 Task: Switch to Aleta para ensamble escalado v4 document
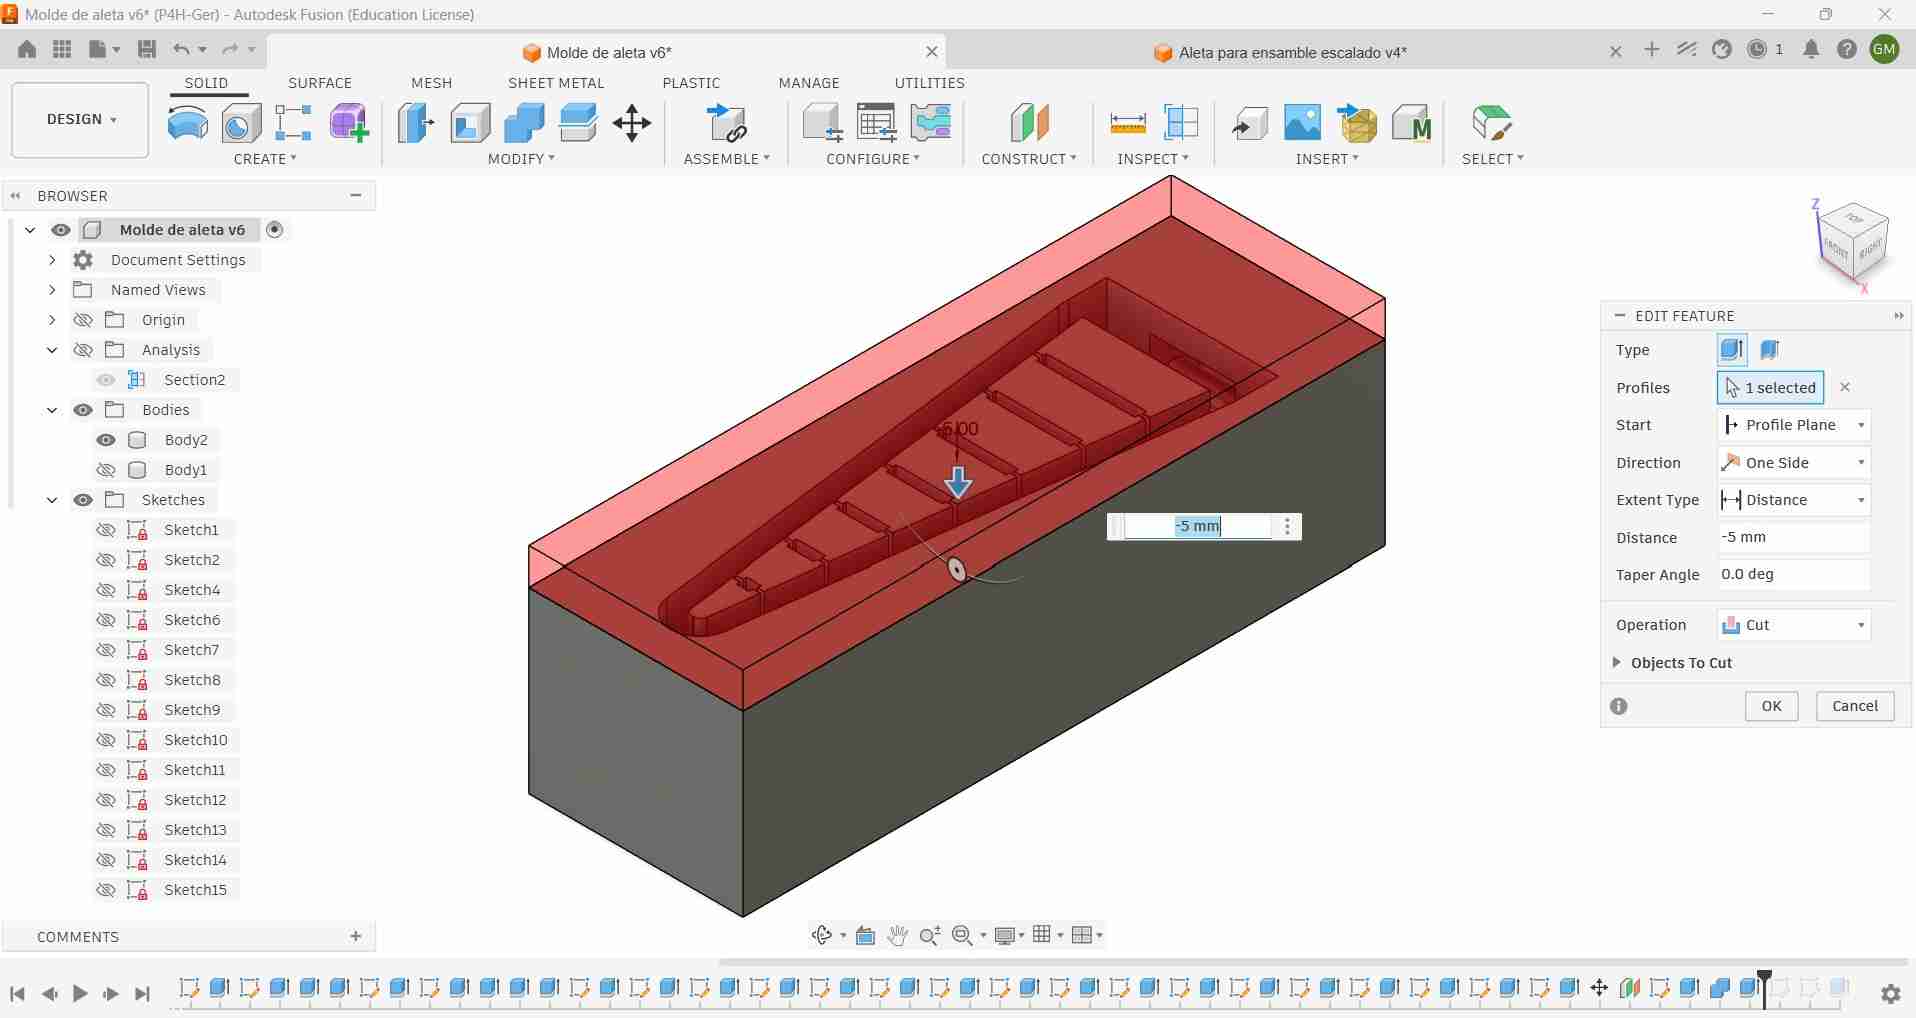[x=1292, y=52]
